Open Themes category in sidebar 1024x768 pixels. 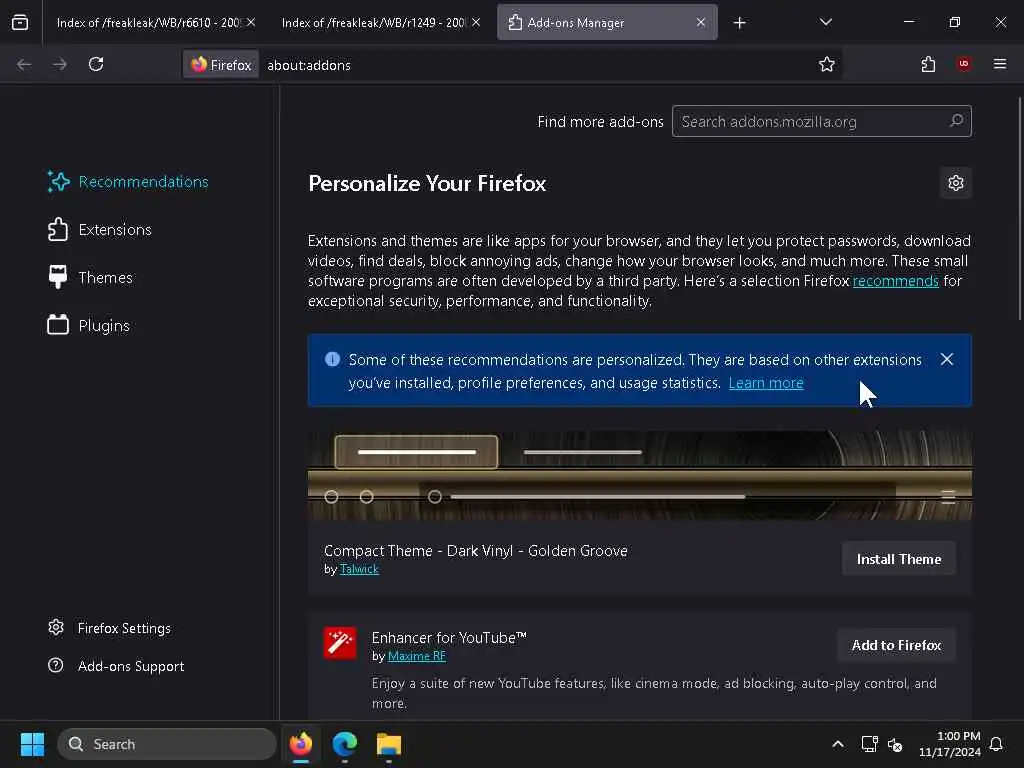click(90, 278)
